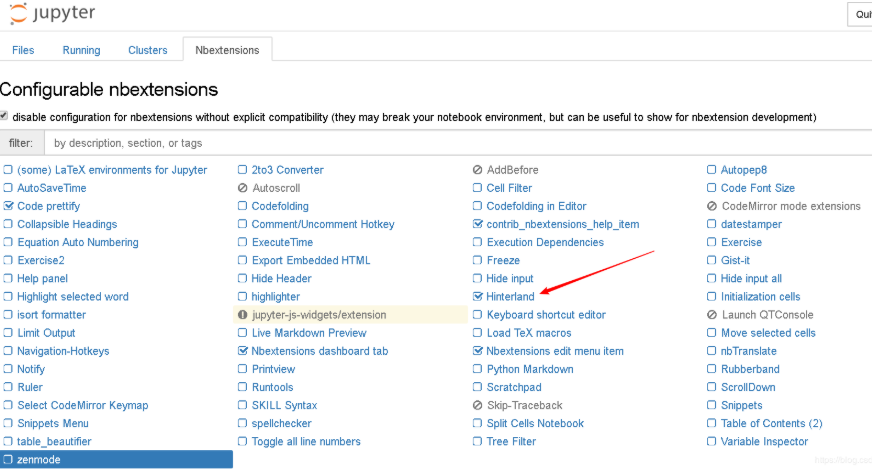This screenshot has width=872, height=472.
Task: Uncheck disable configuration compatibility checkbox
Action: pyautogui.click(x=5, y=116)
